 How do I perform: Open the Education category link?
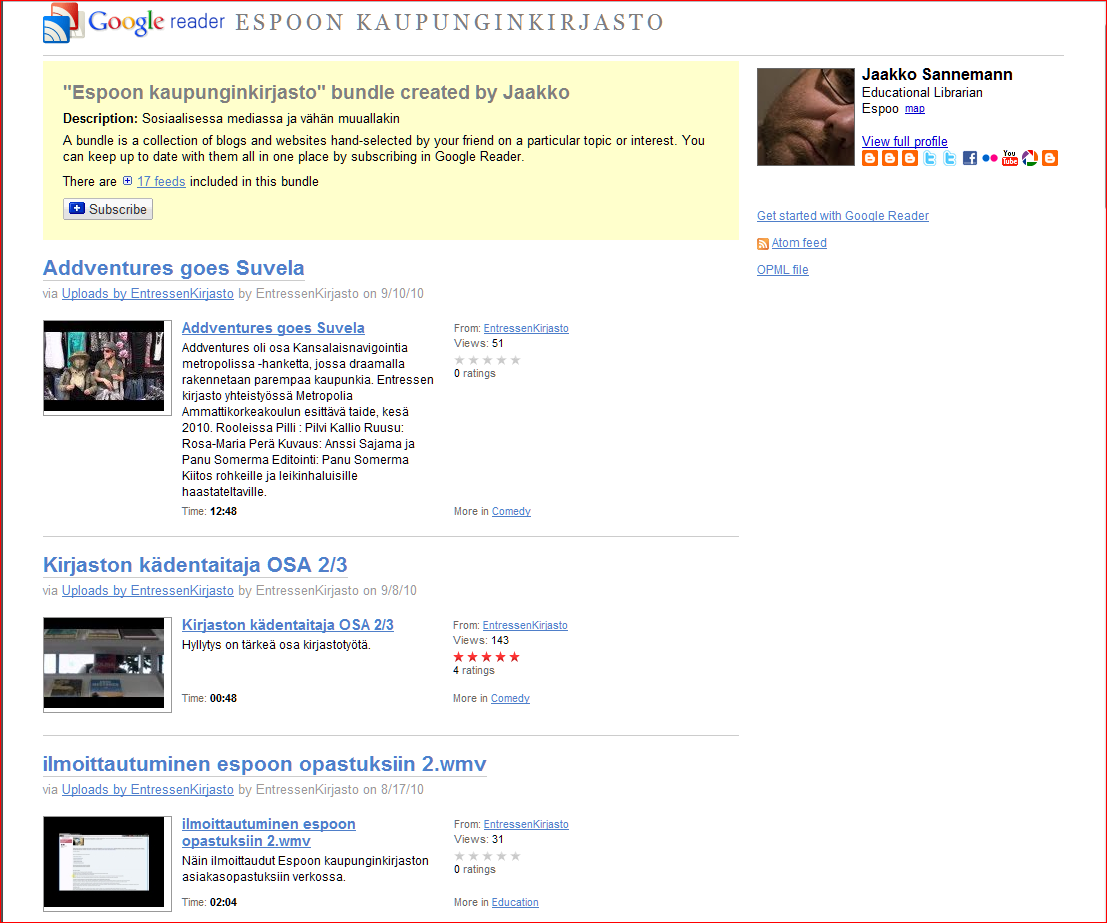(x=515, y=903)
